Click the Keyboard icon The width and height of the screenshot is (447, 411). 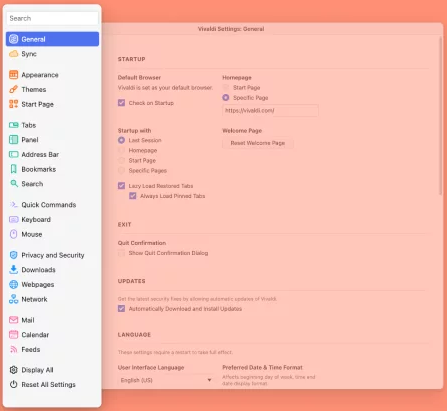click(14, 219)
